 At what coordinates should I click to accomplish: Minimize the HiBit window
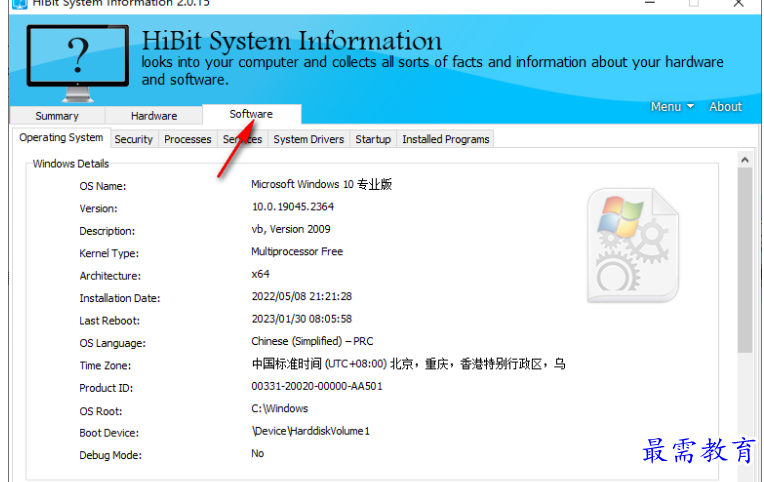[x=649, y=3]
